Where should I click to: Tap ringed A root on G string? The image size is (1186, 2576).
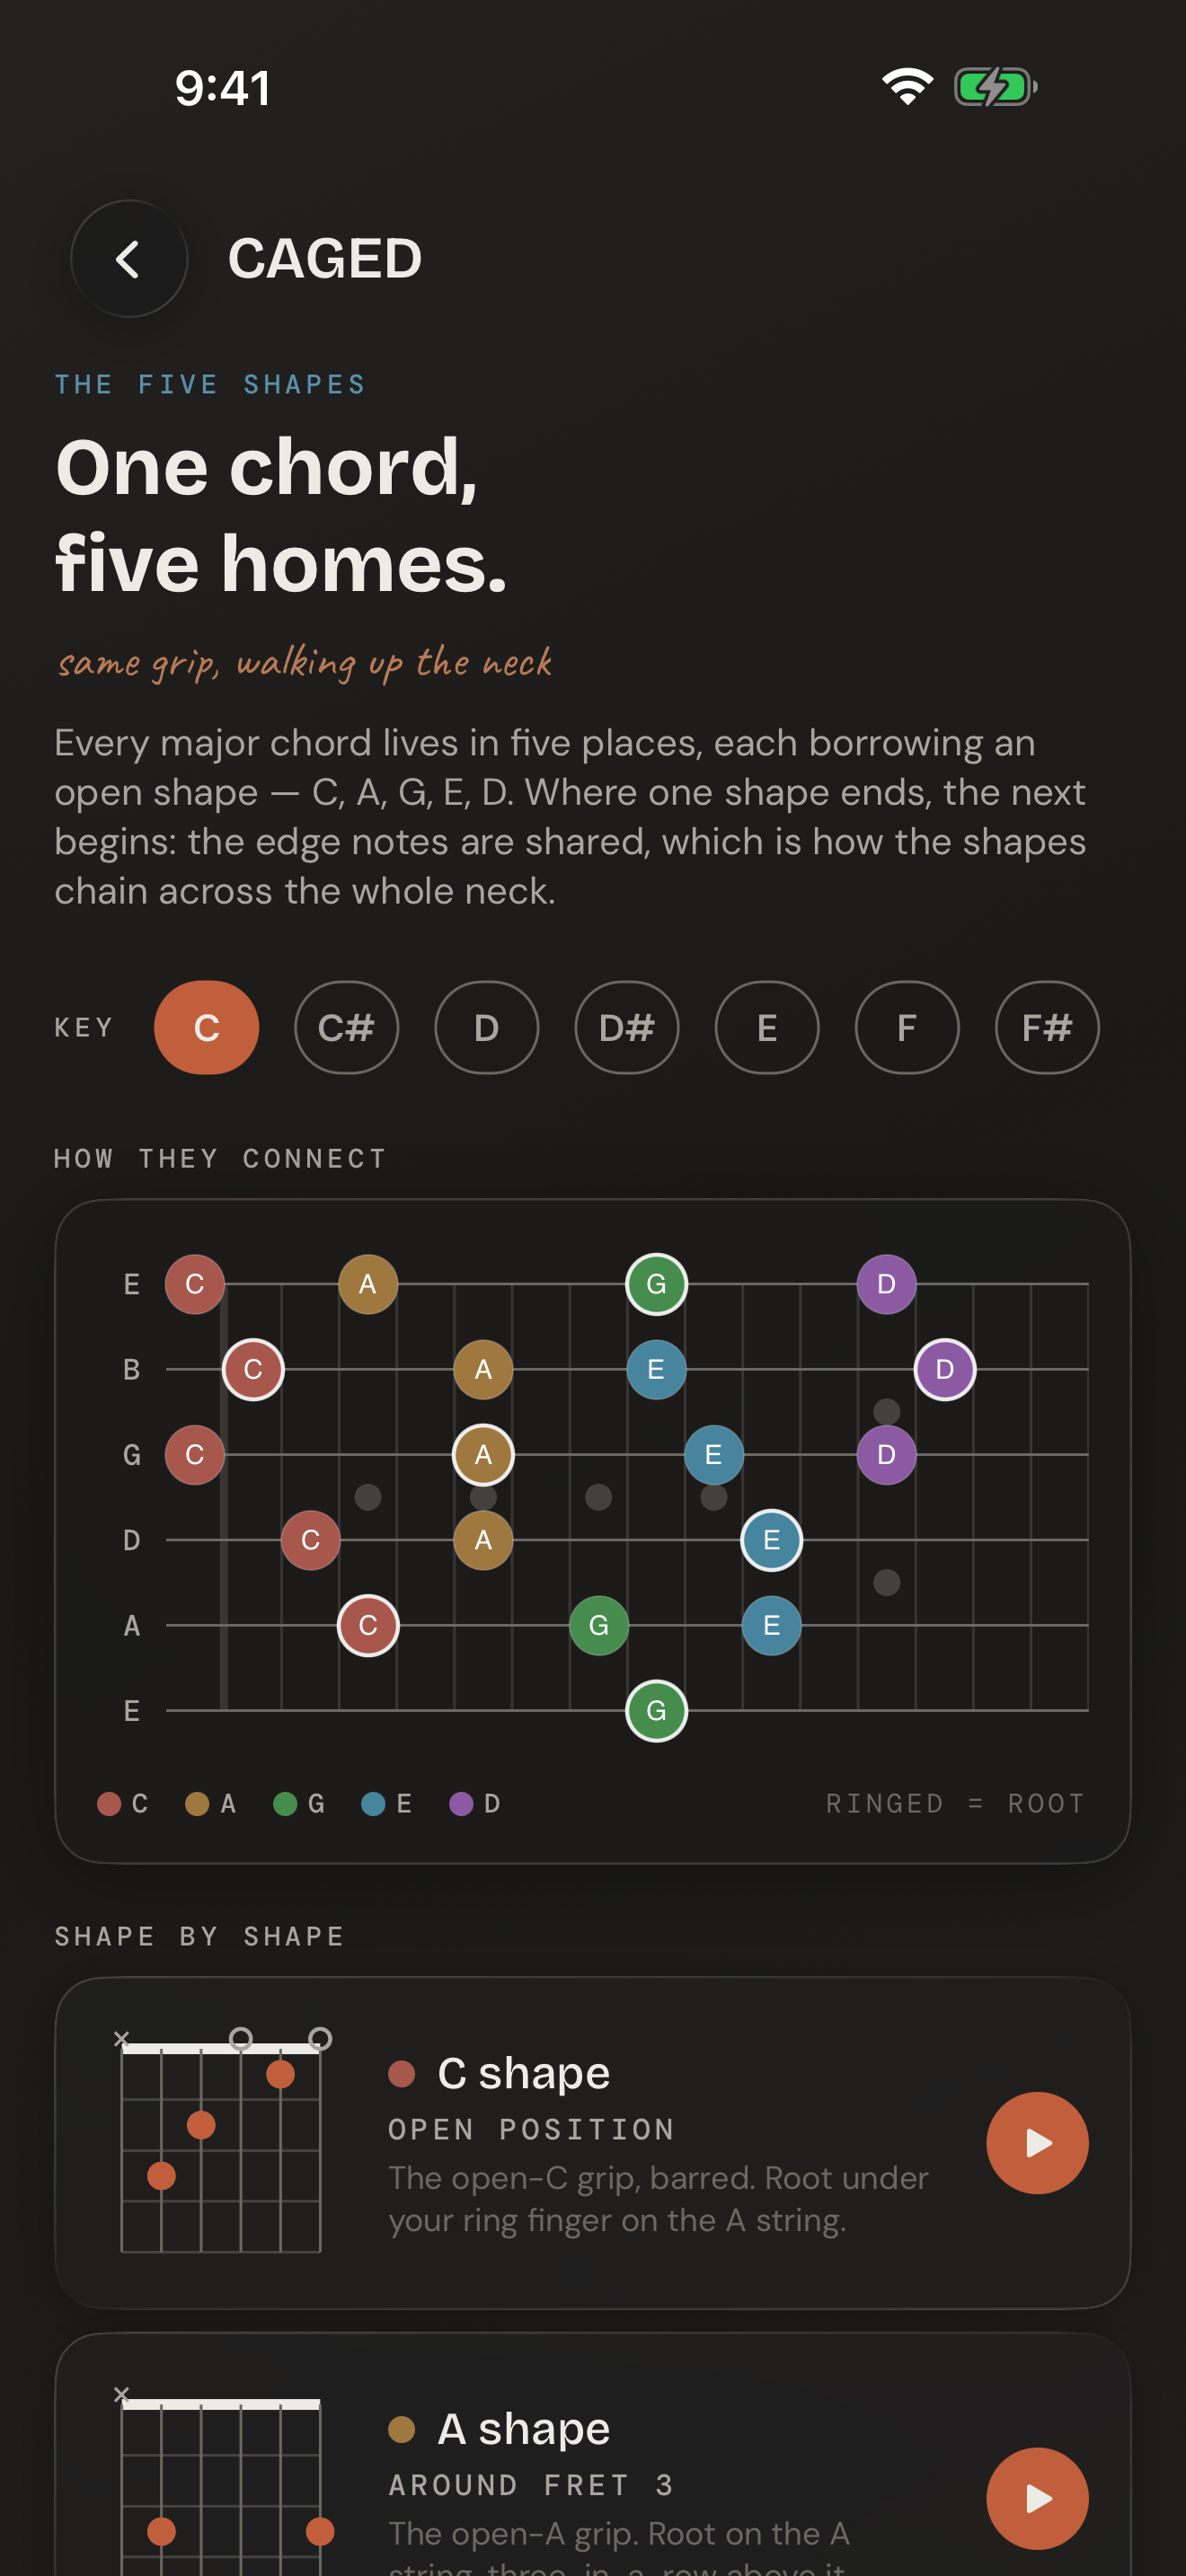coord(483,1454)
